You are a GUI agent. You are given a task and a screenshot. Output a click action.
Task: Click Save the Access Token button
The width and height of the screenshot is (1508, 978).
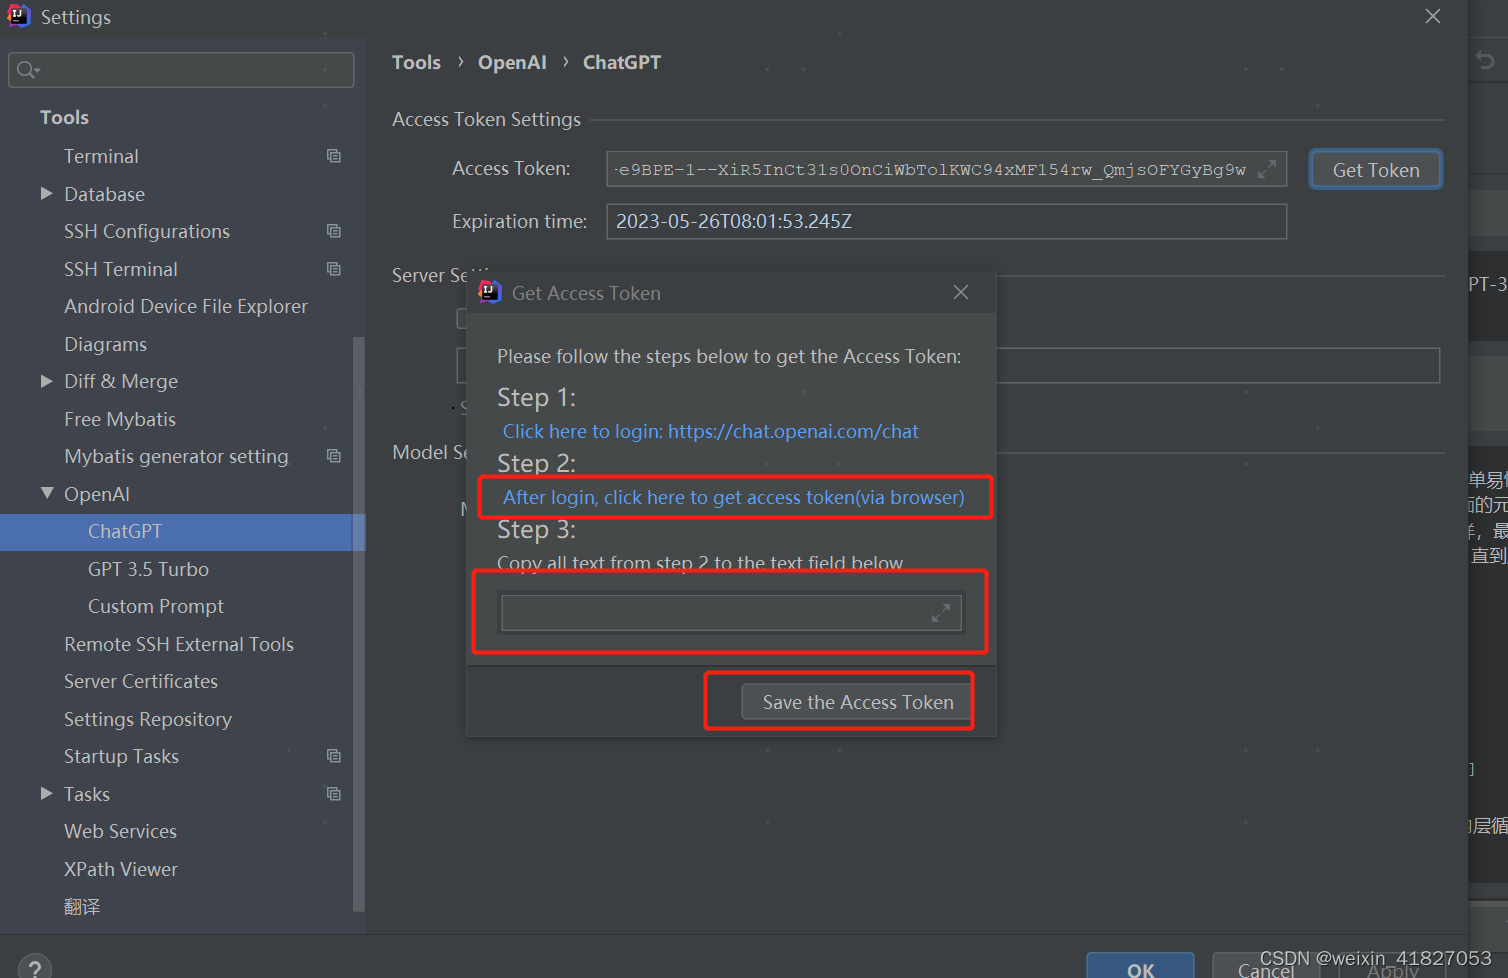857,702
